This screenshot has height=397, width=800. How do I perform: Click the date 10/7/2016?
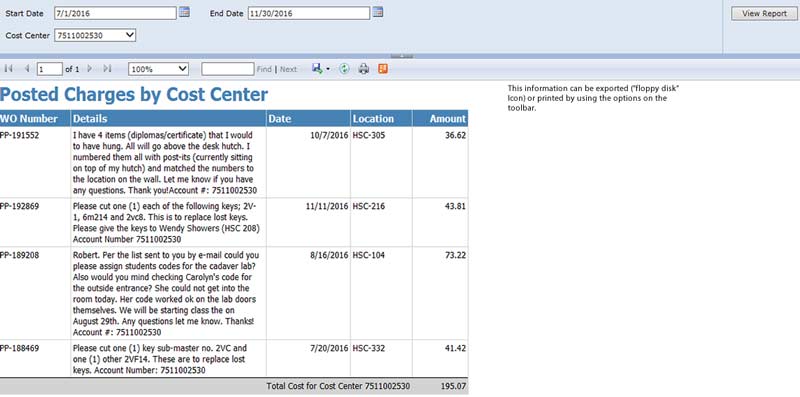(x=329, y=136)
